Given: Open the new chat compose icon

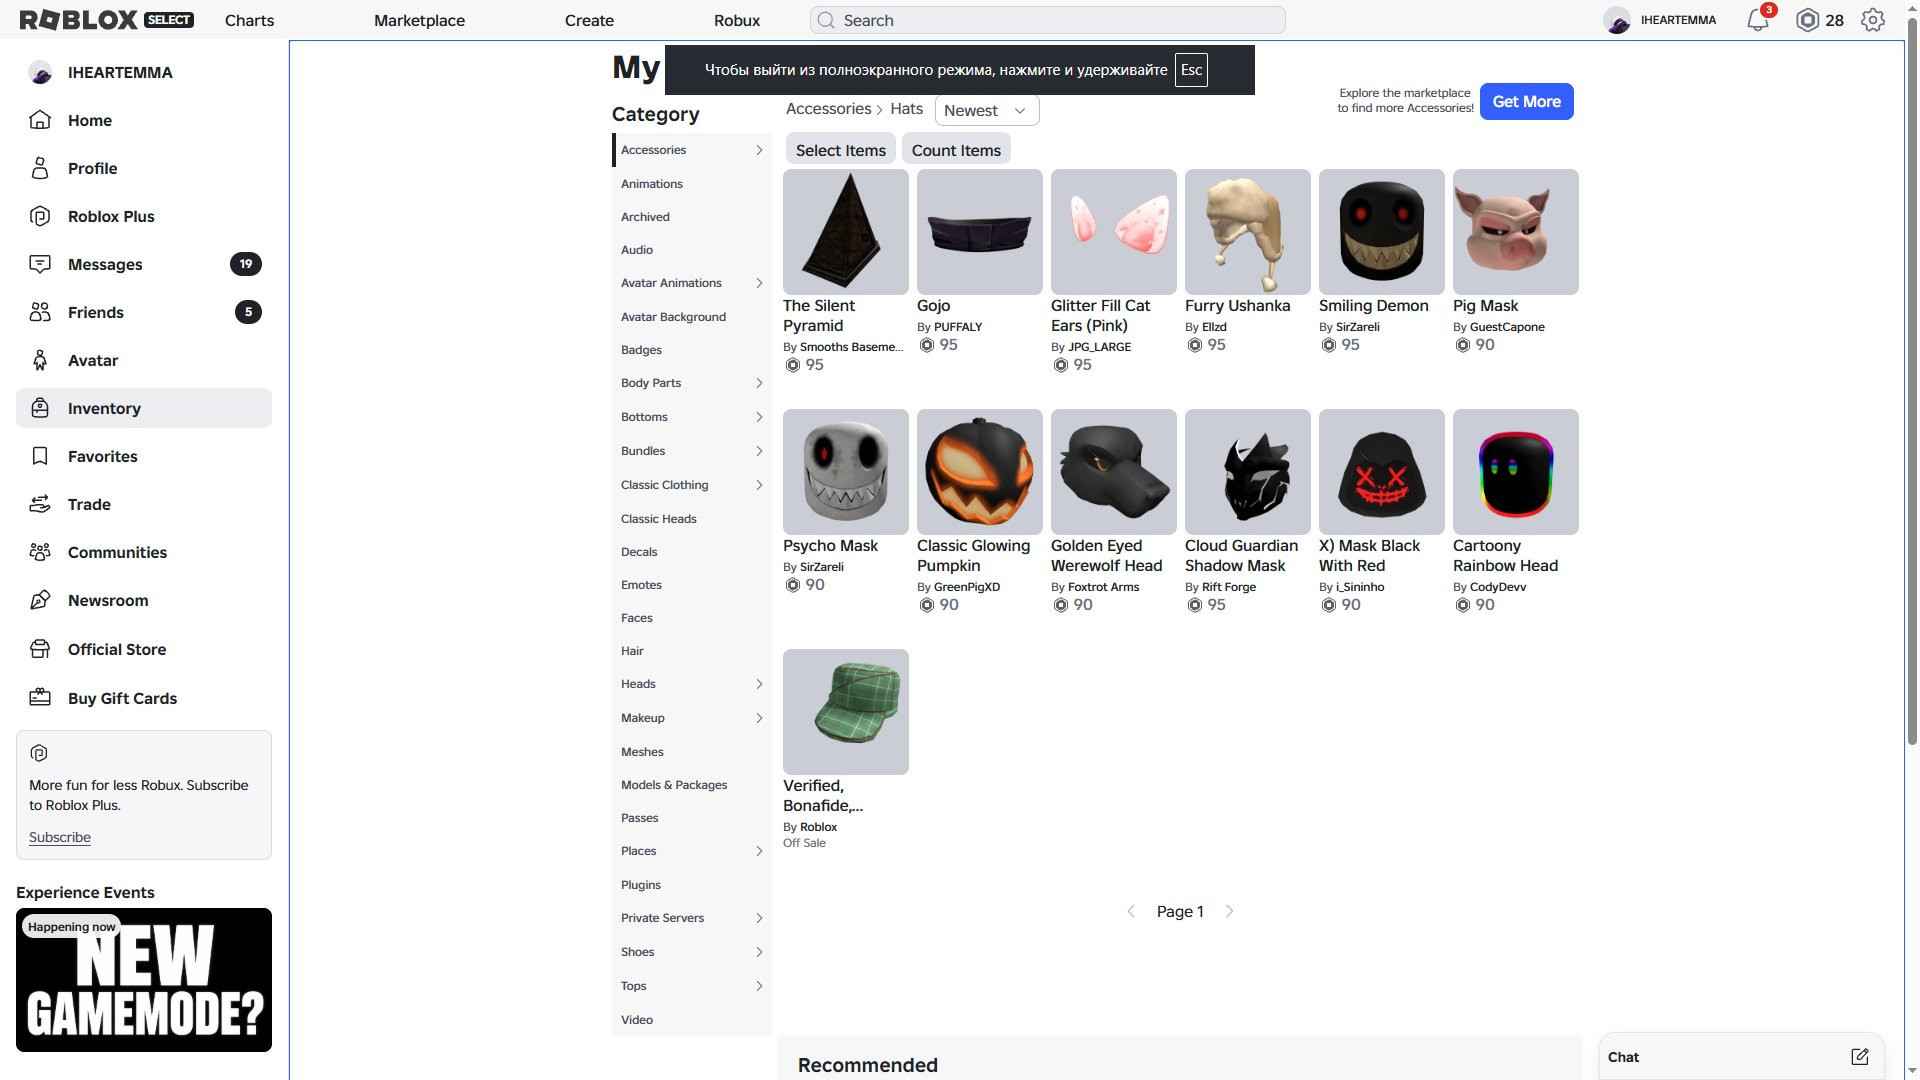Looking at the screenshot, I should click(x=1859, y=1057).
